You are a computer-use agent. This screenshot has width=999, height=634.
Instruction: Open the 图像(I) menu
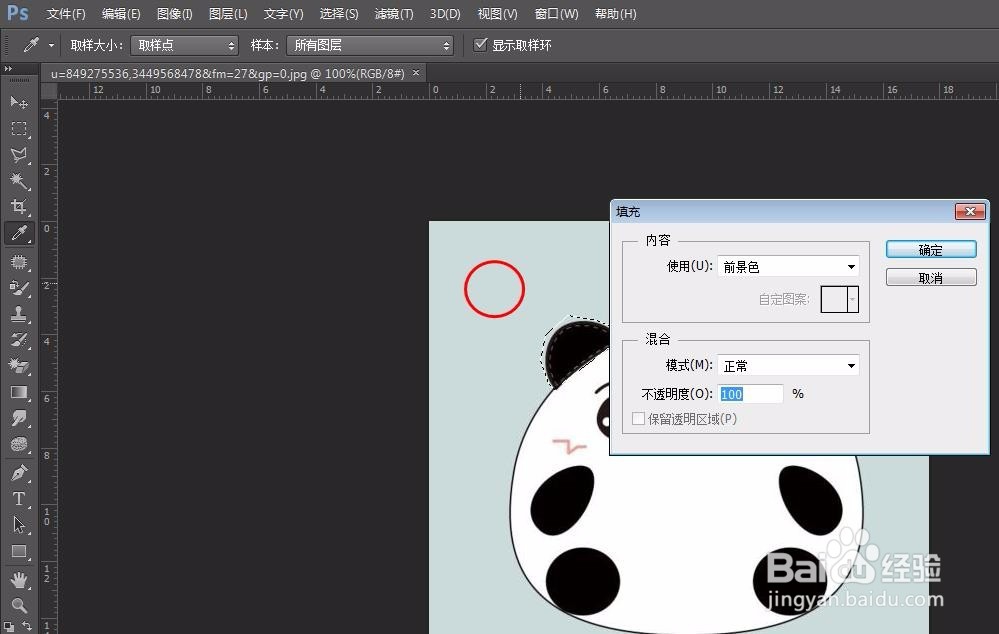175,13
